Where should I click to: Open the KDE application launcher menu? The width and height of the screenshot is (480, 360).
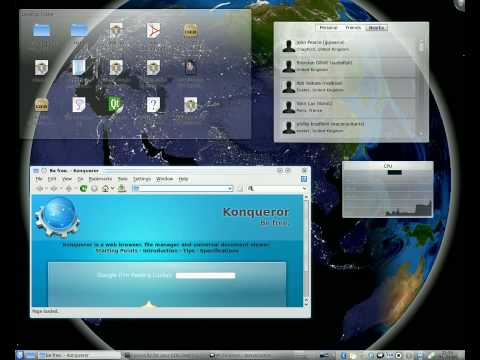click(19, 355)
